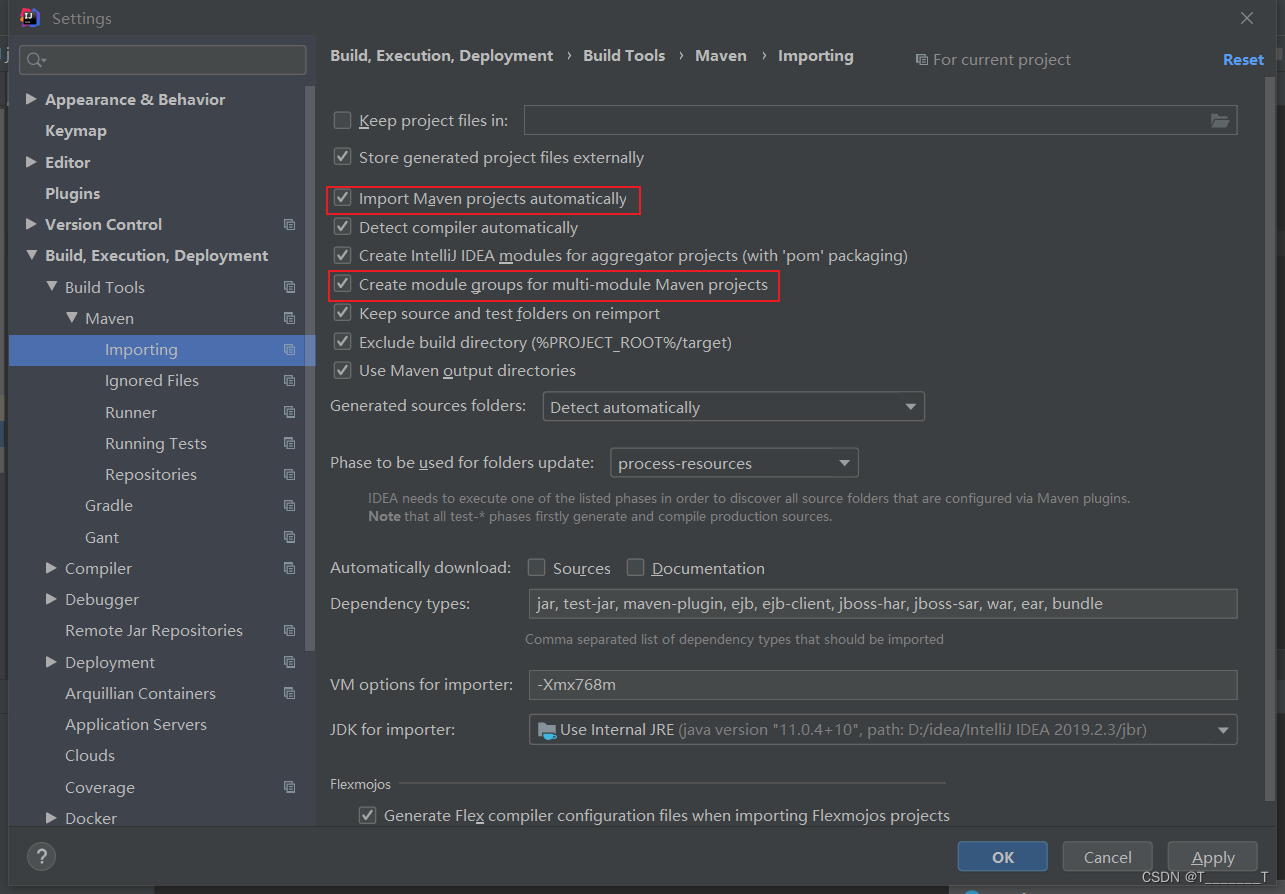Open JDK for importer dropdown

883,729
